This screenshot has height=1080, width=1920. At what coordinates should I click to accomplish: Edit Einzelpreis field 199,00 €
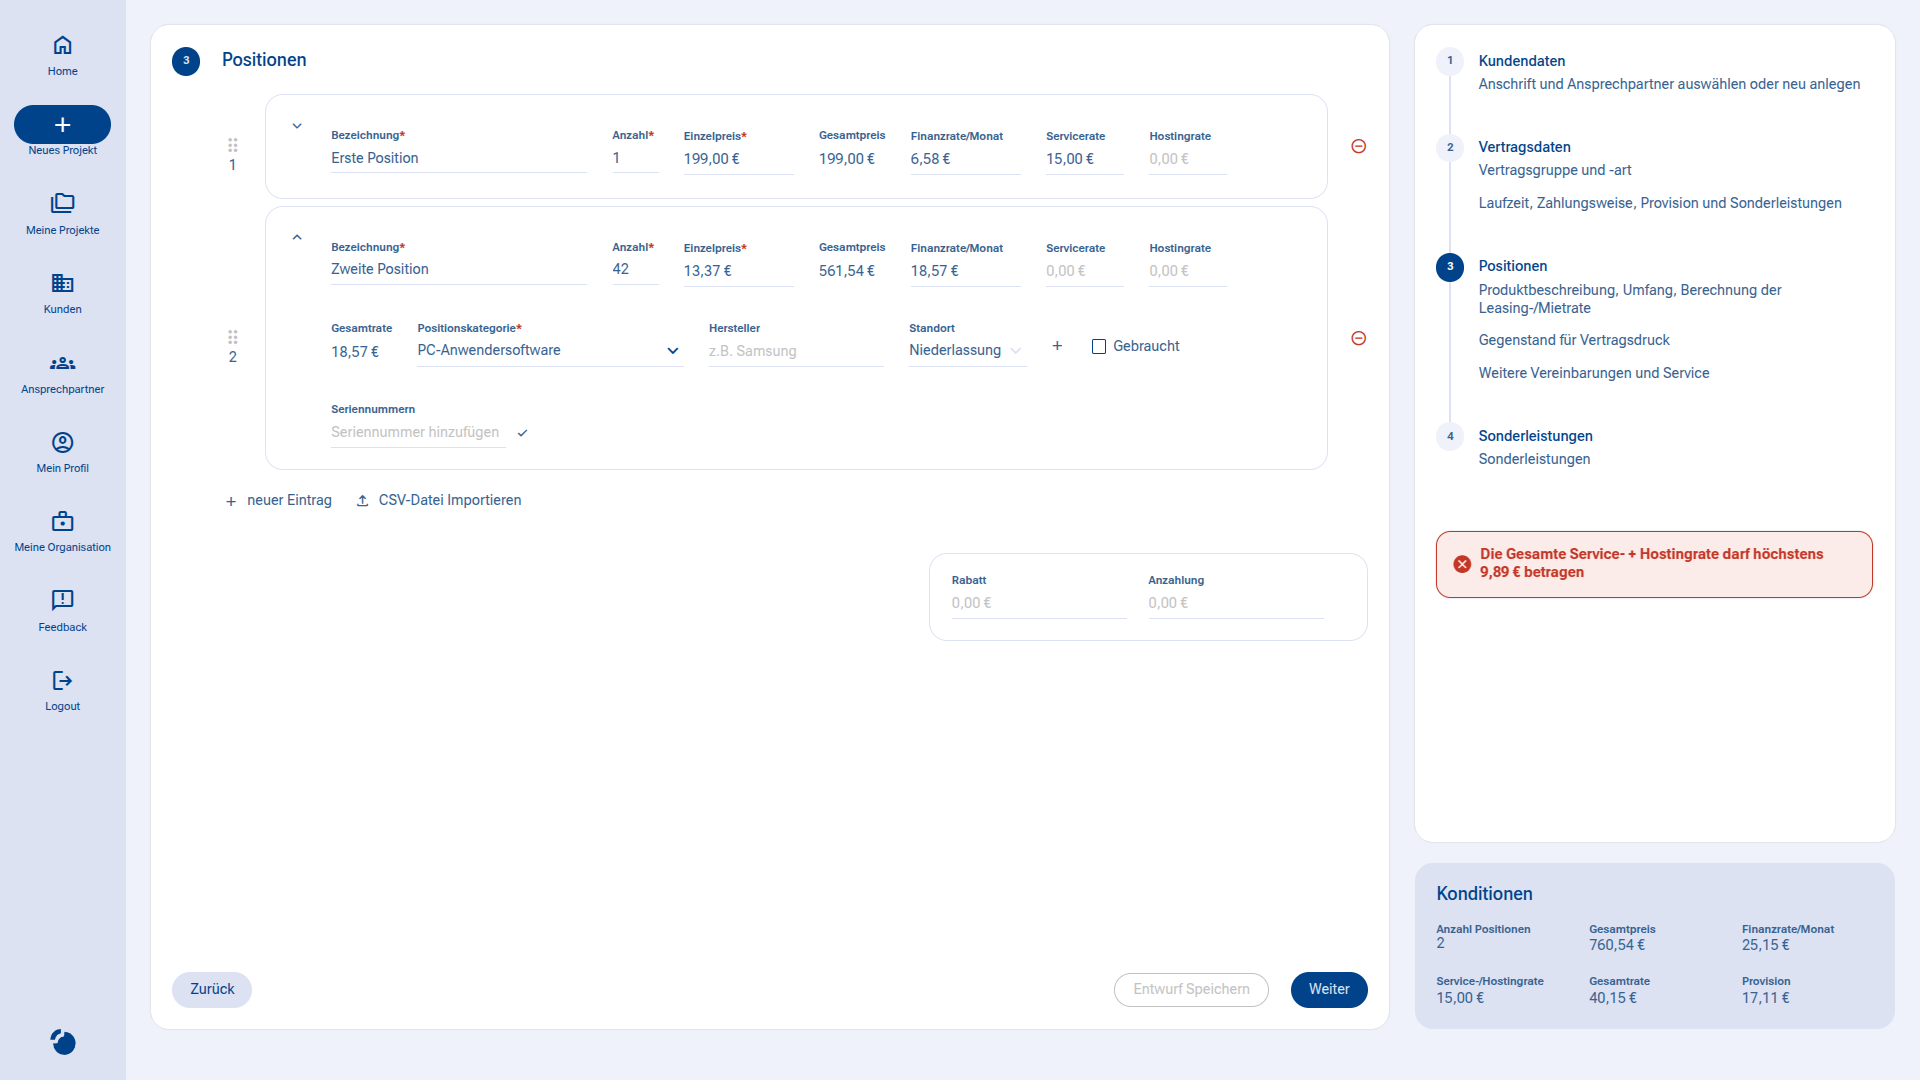[x=738, y=159]
